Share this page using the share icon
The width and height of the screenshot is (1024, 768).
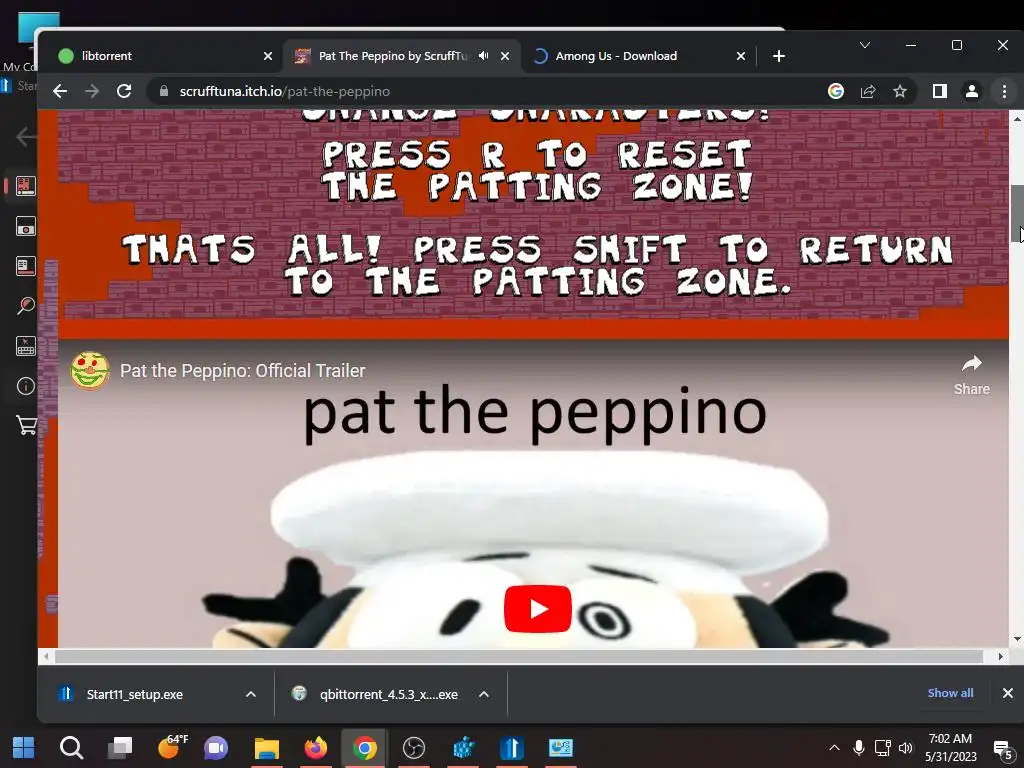(868, 91)
